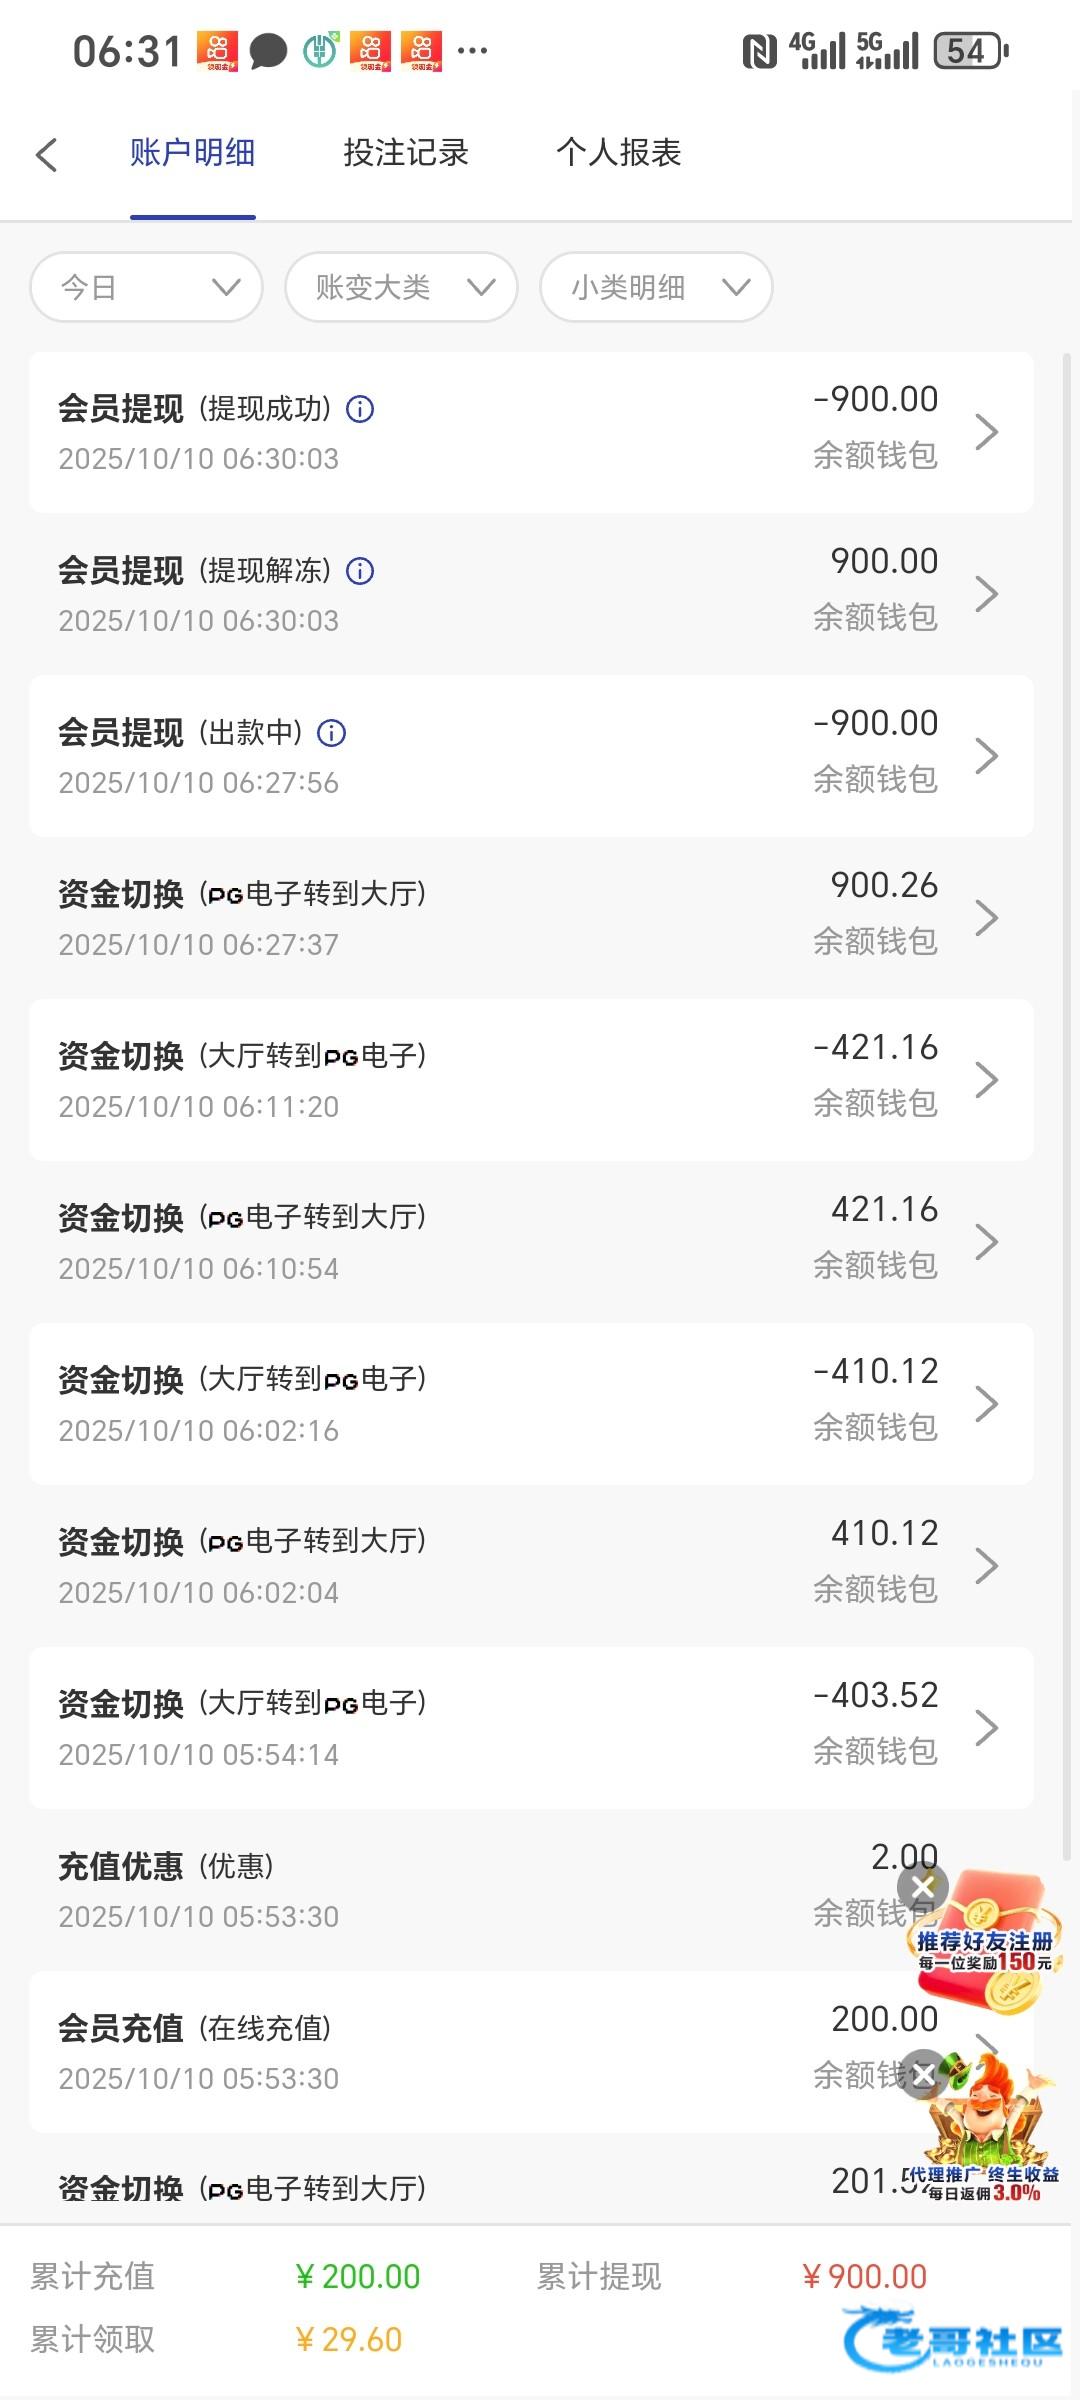Show info for 出款中 withdrawal

pyautogui.click(x=332, y=733)
